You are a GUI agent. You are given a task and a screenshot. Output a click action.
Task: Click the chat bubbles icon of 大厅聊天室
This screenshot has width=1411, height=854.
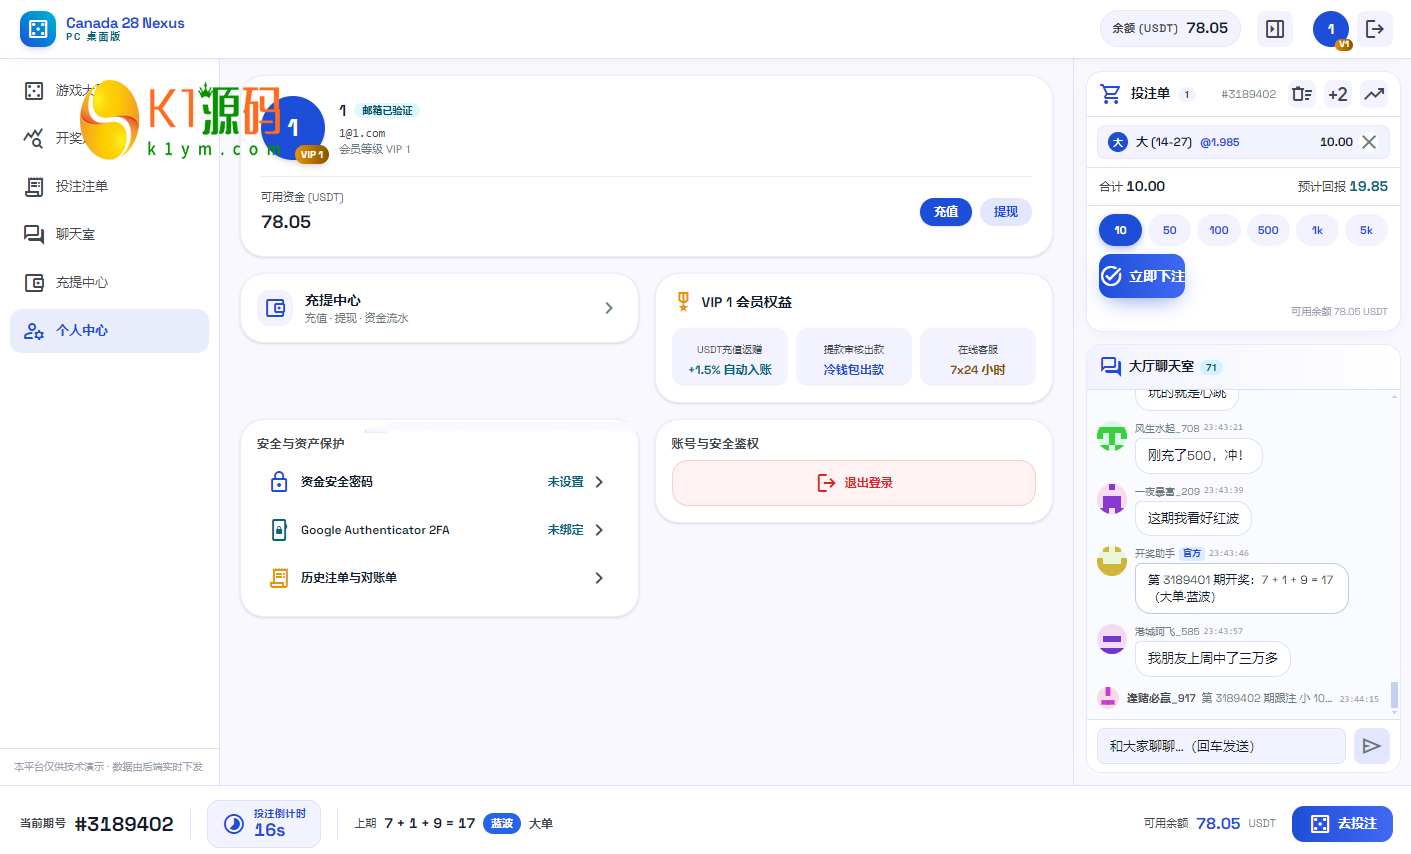point(1110,367)
